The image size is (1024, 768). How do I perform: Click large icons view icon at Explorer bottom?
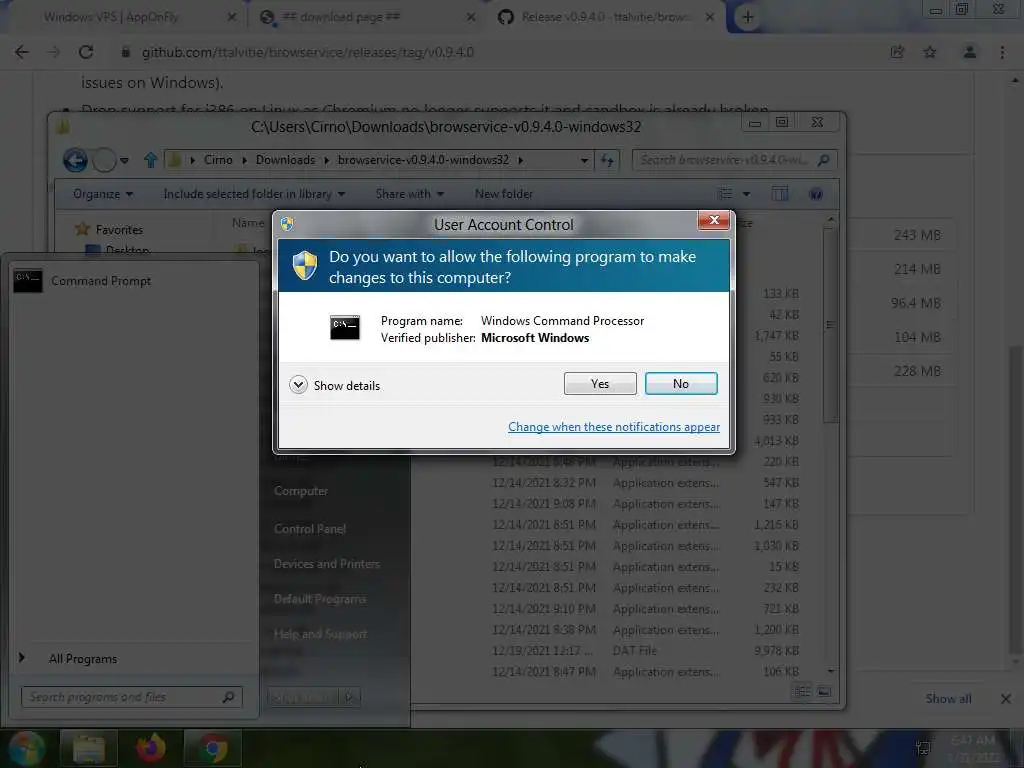point(824,691)
